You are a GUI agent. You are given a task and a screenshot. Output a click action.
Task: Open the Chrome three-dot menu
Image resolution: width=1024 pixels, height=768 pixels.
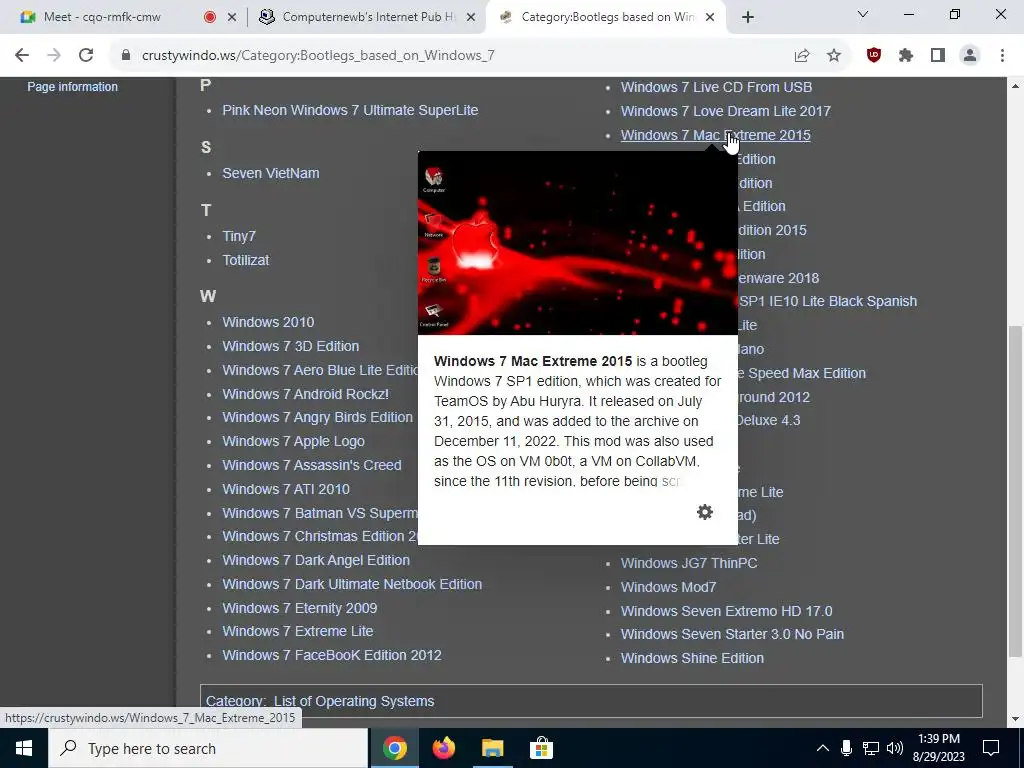tap(1002, 56)
